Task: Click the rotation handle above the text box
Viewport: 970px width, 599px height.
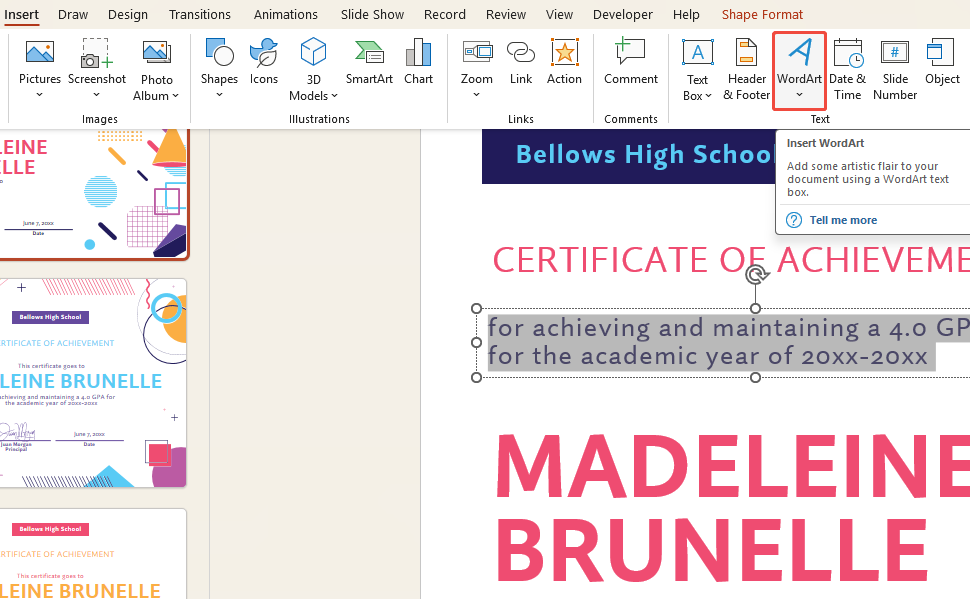Action: point(756,274)
